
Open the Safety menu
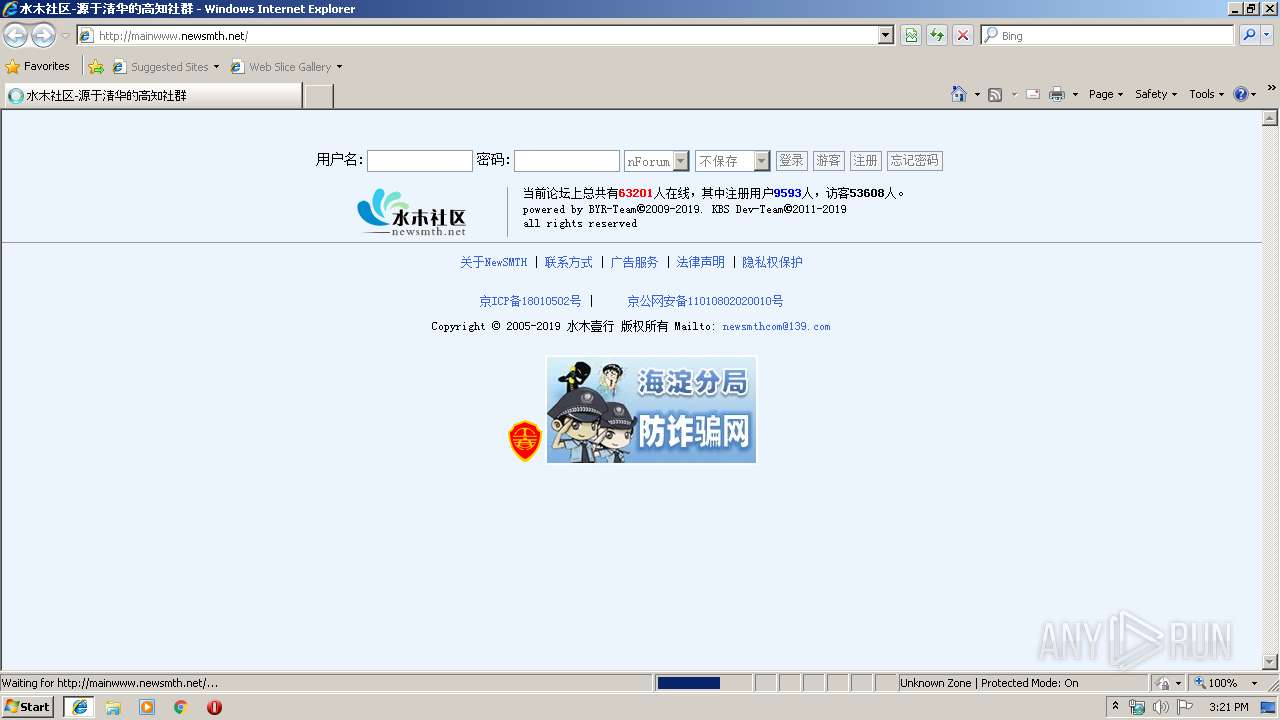click(x=1156, y=94)
